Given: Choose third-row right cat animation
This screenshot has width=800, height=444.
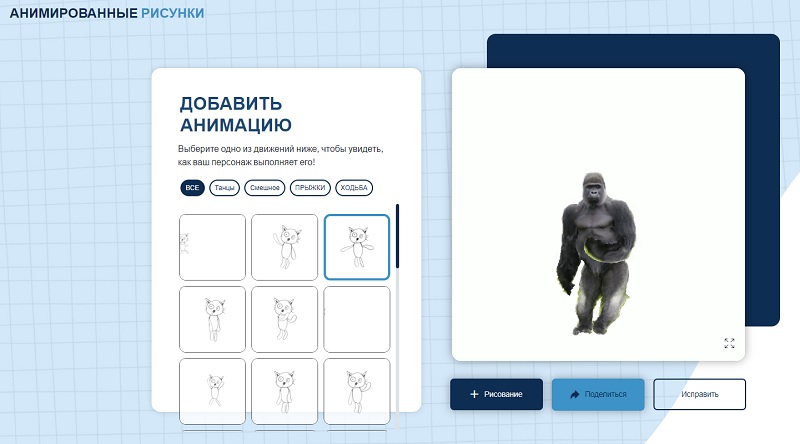Looking at the screenshot, I should pos(357,391).
